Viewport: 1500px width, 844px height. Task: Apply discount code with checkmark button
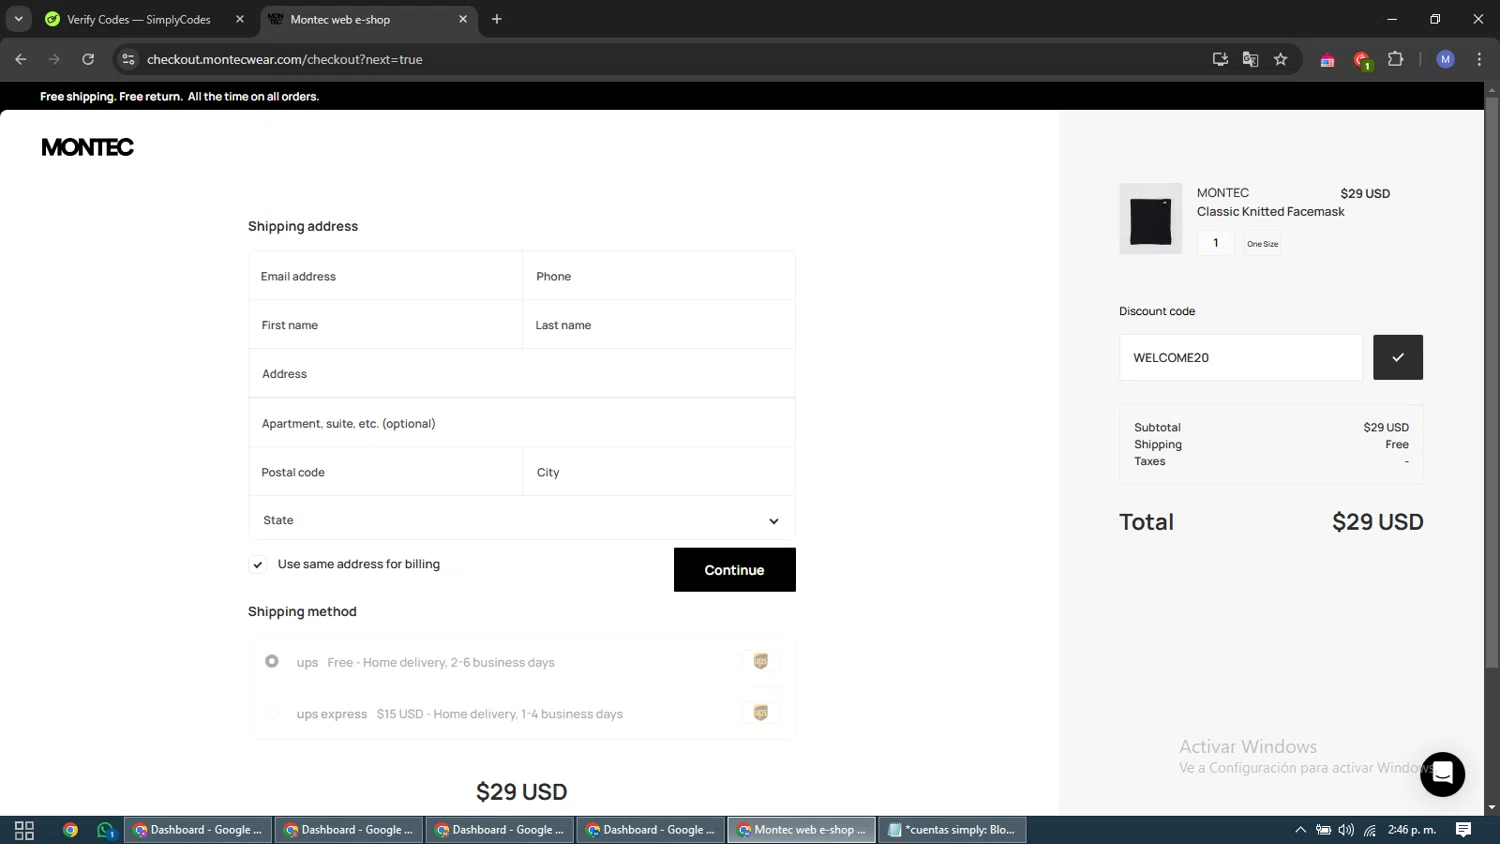pos(1397,357)
